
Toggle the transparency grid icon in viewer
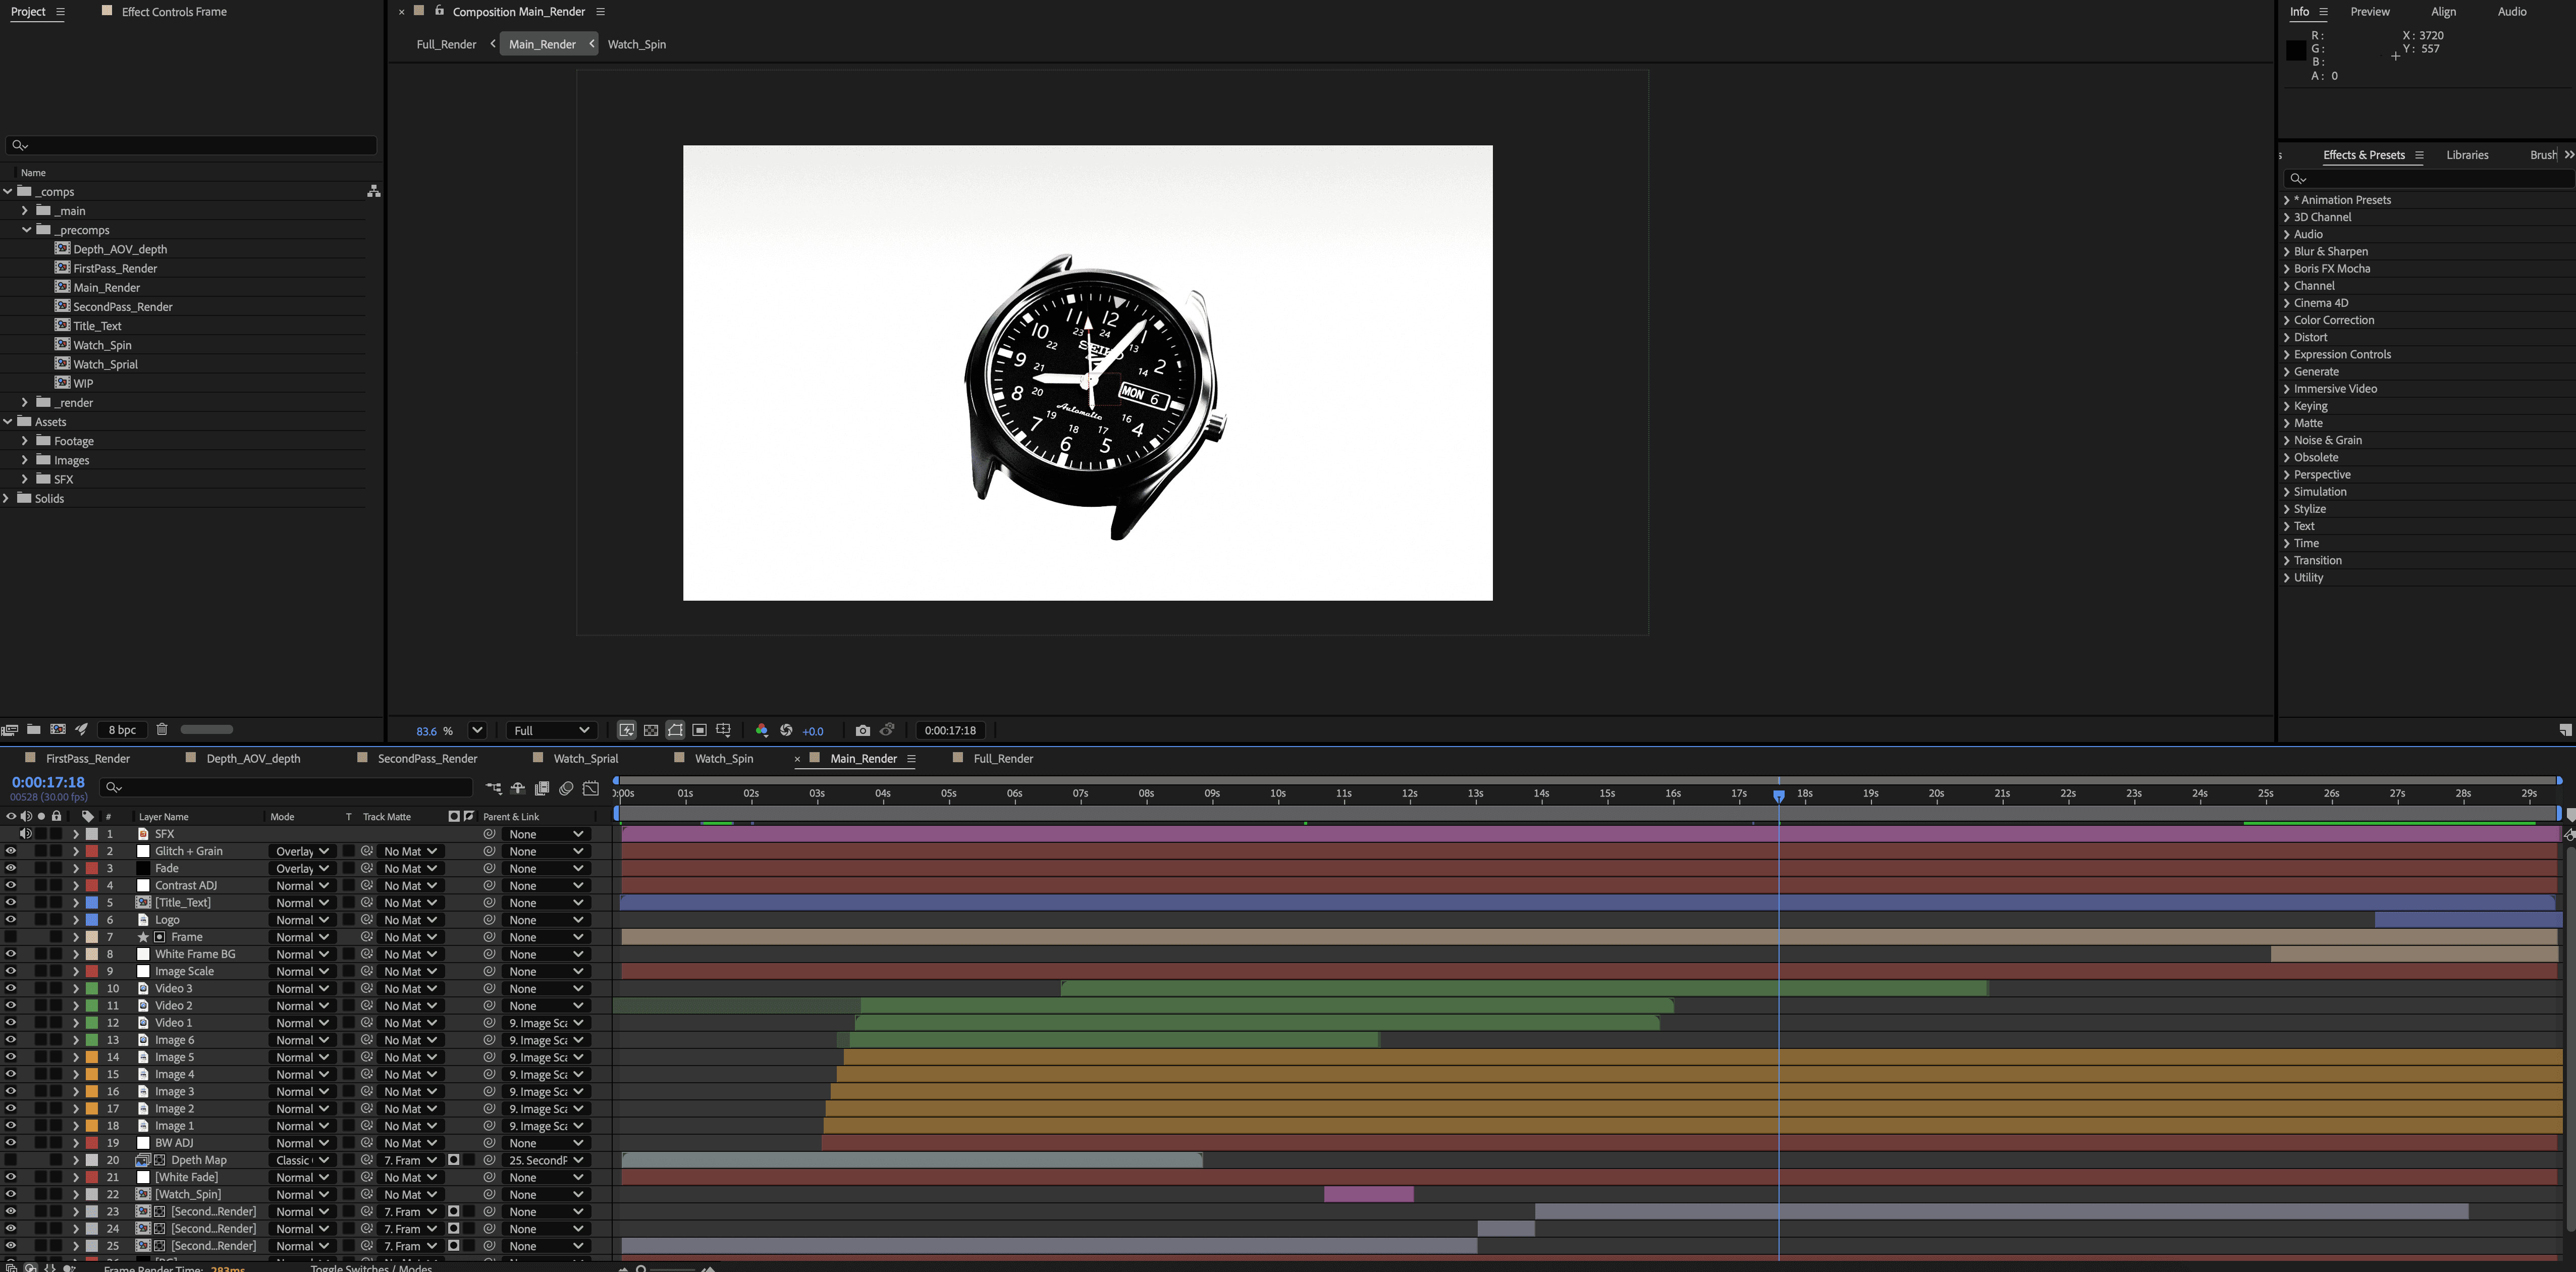pos(651,730)
